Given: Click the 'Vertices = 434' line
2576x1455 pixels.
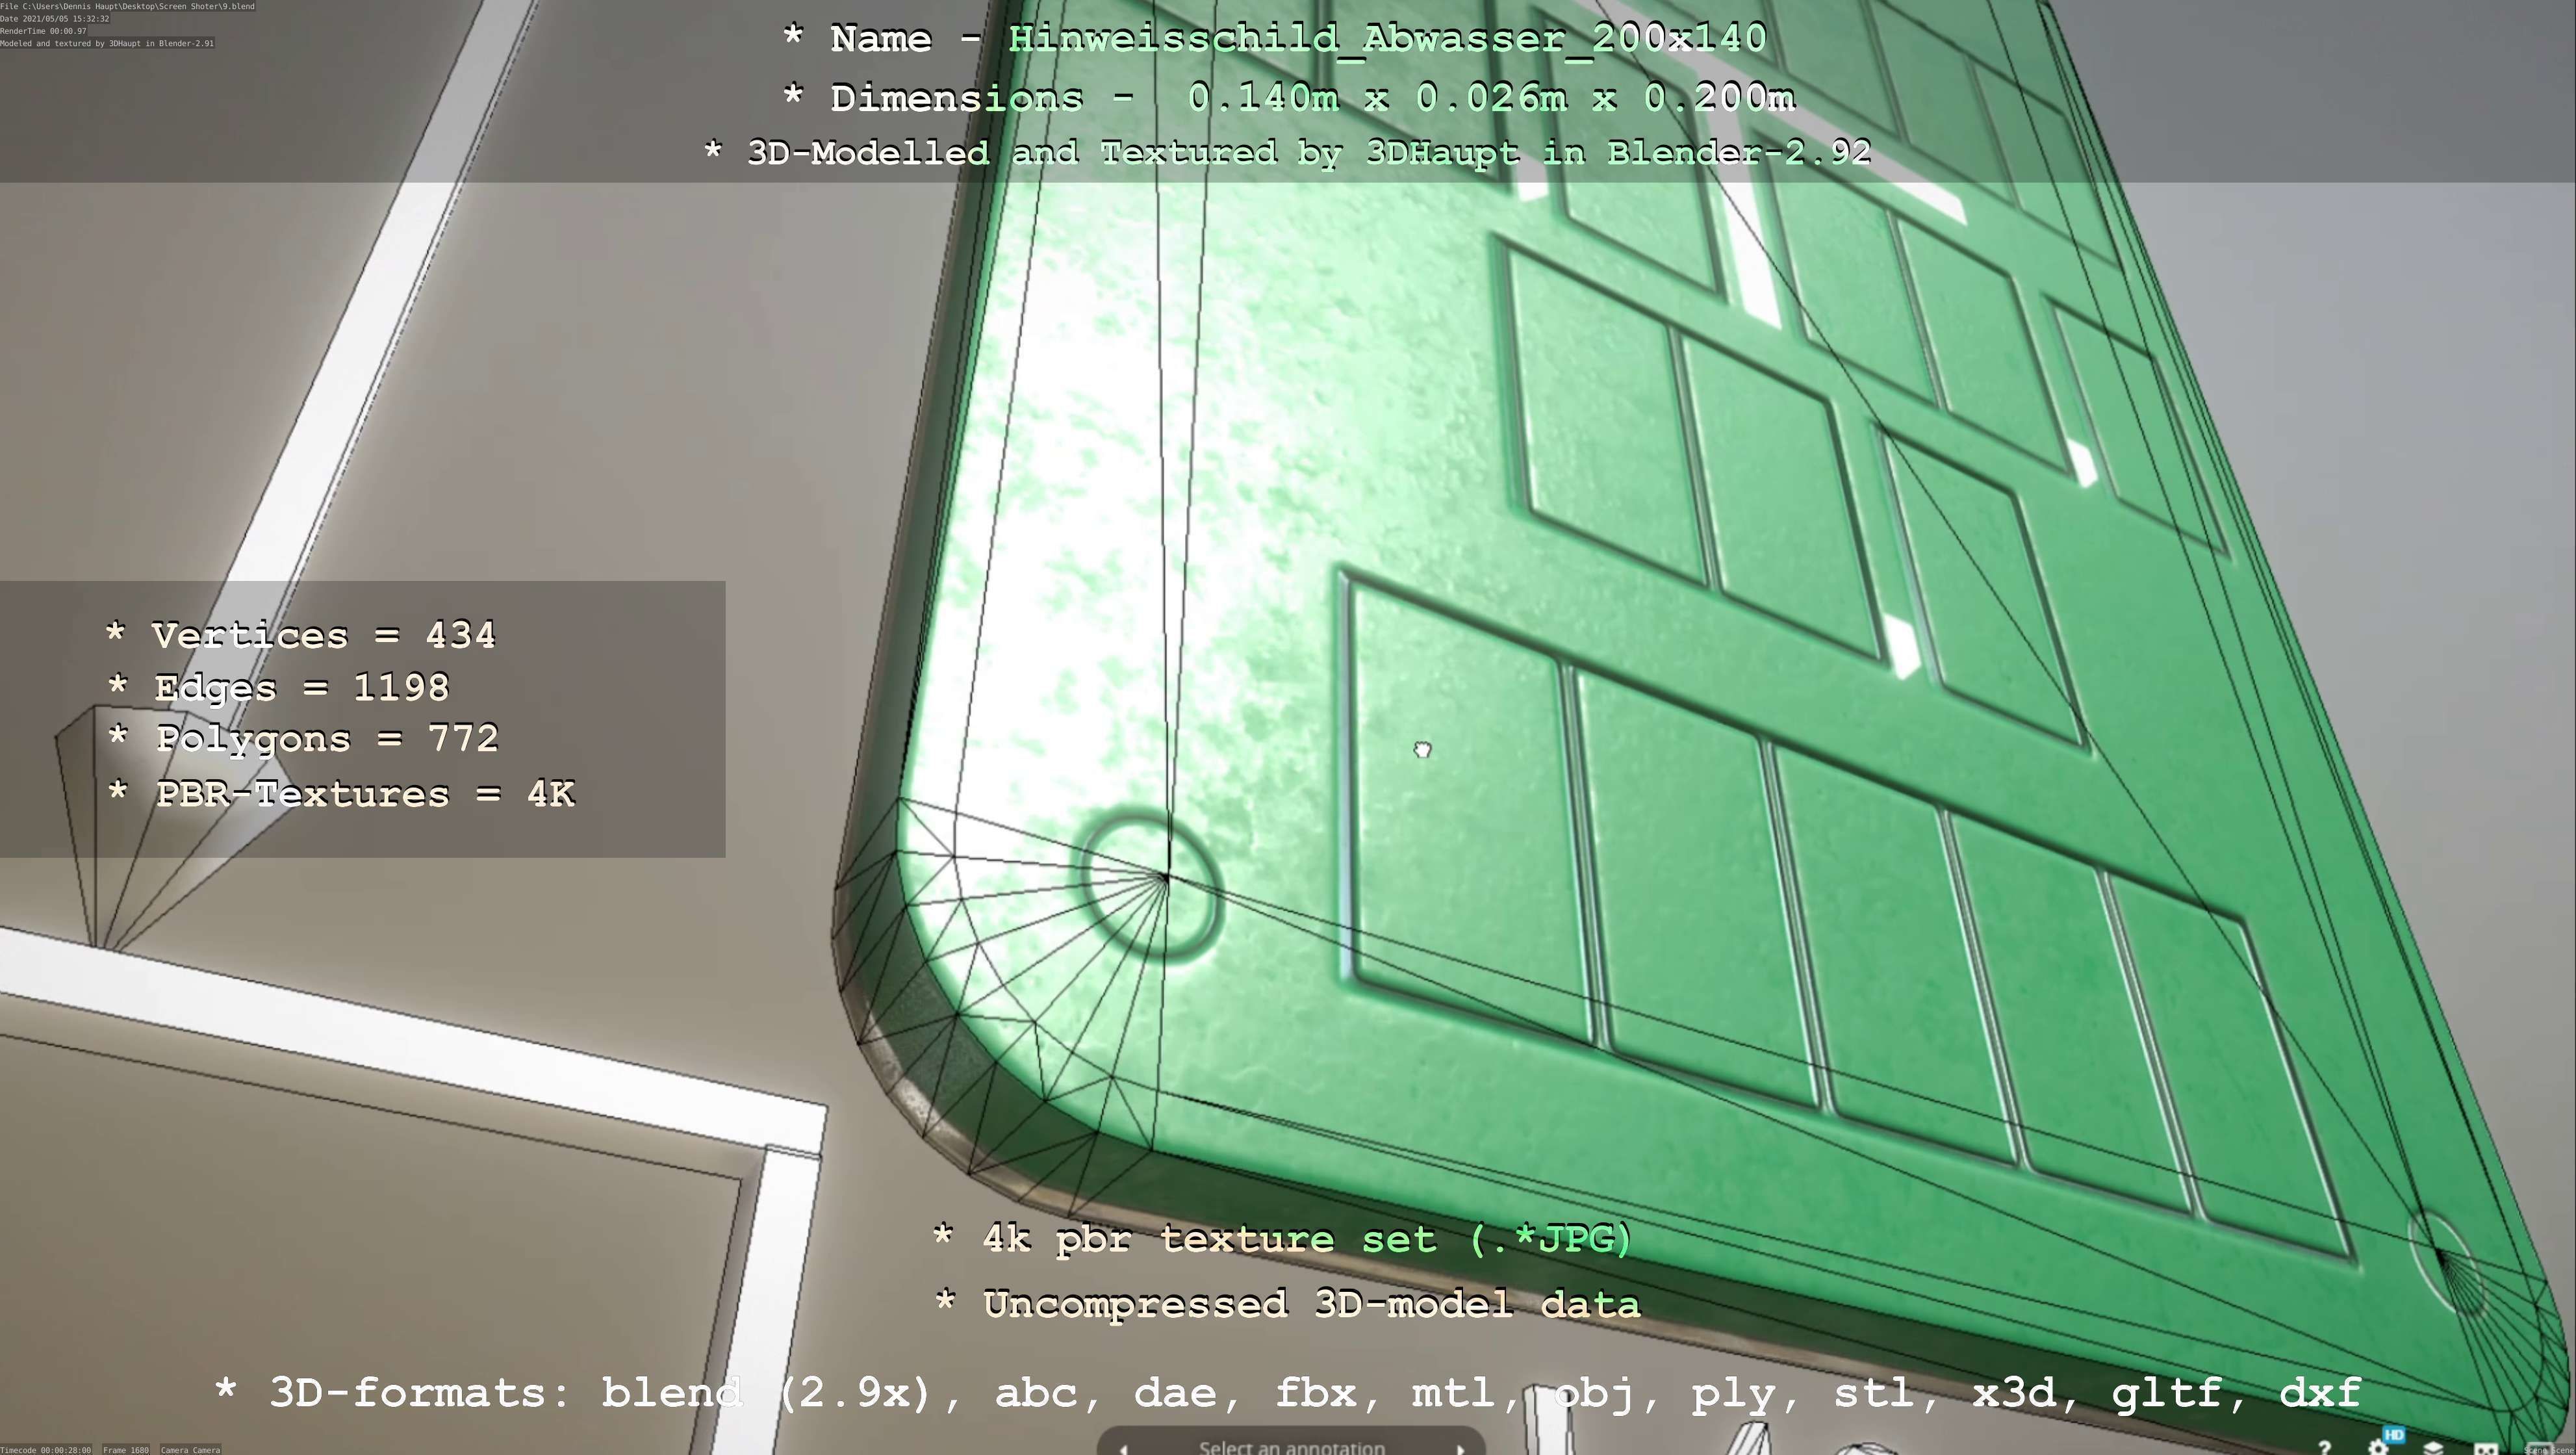Looking at the screenshot, I should pos(300,635).
